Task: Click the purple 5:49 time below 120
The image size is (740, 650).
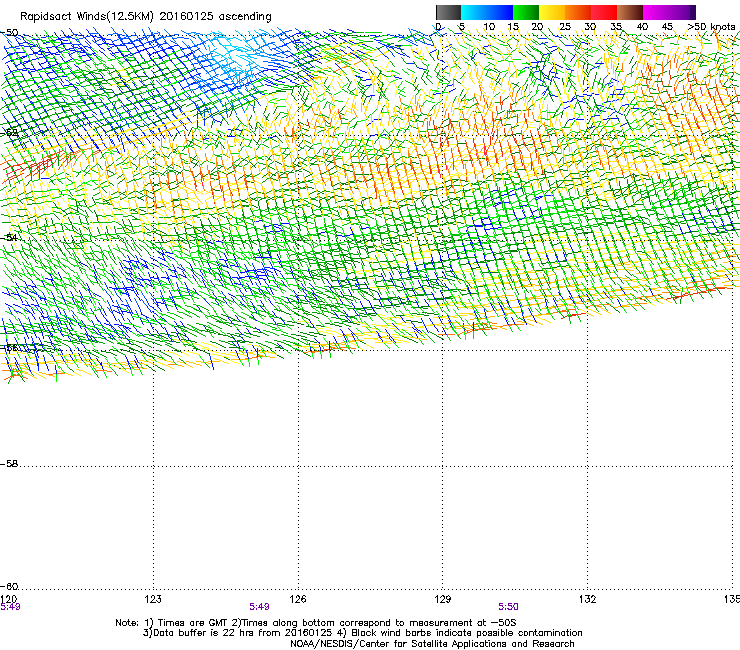Action: pos(10,607)
